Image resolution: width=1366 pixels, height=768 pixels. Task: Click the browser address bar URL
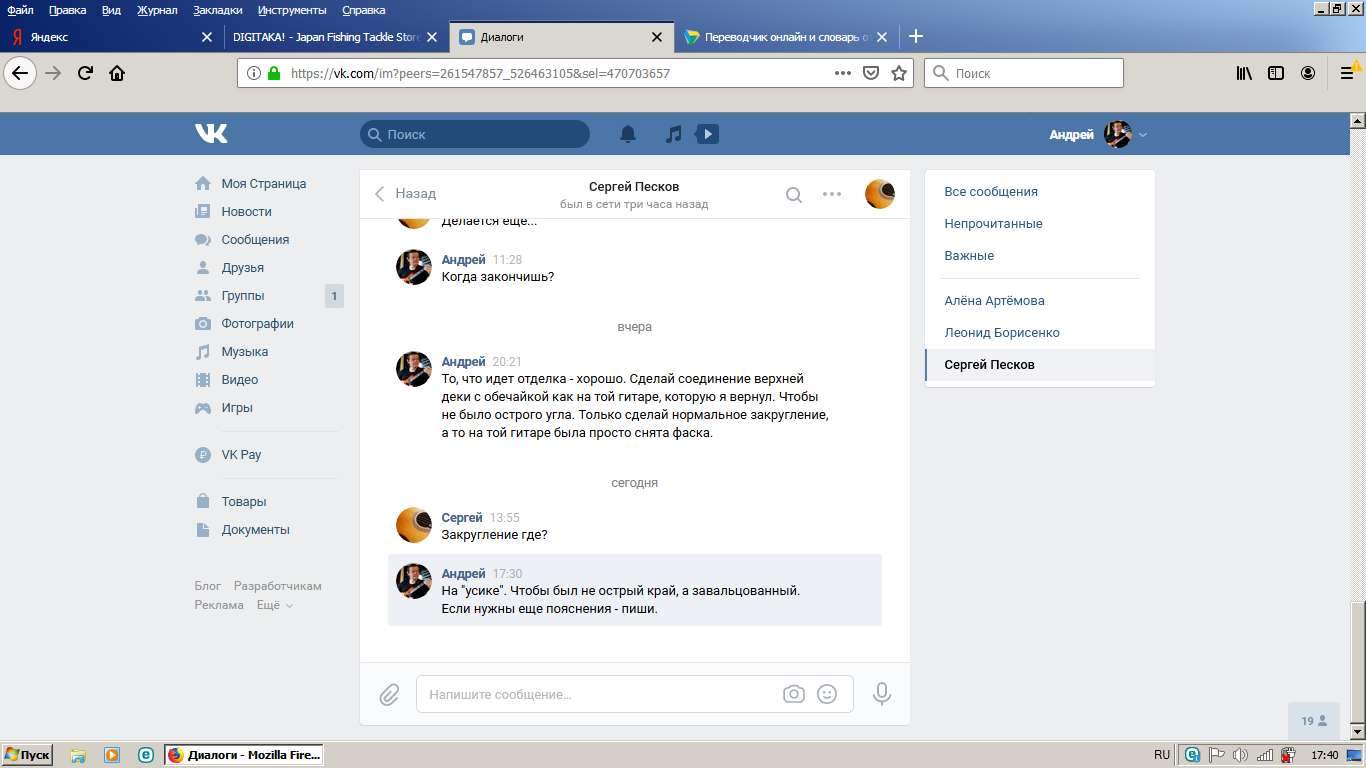[x=480, y=73]
